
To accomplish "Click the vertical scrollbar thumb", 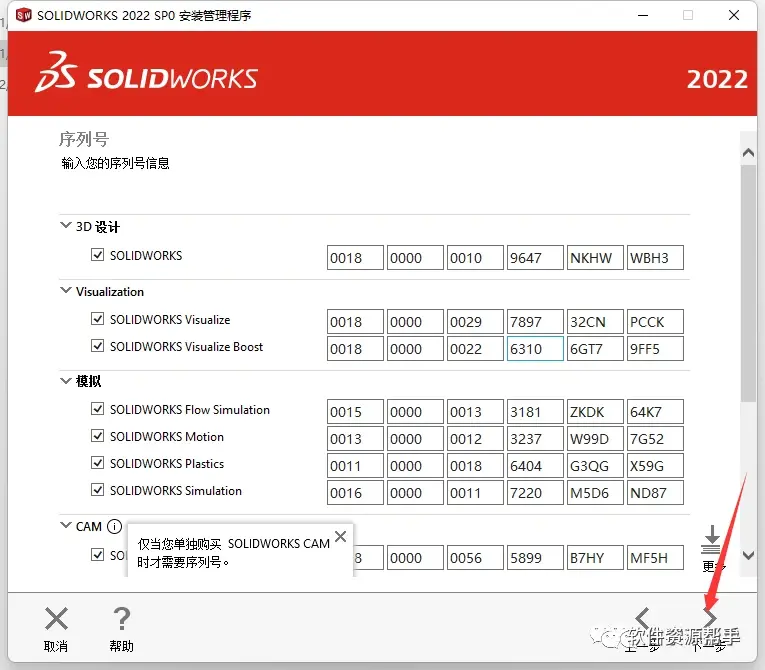I will [x=748, y=284].
